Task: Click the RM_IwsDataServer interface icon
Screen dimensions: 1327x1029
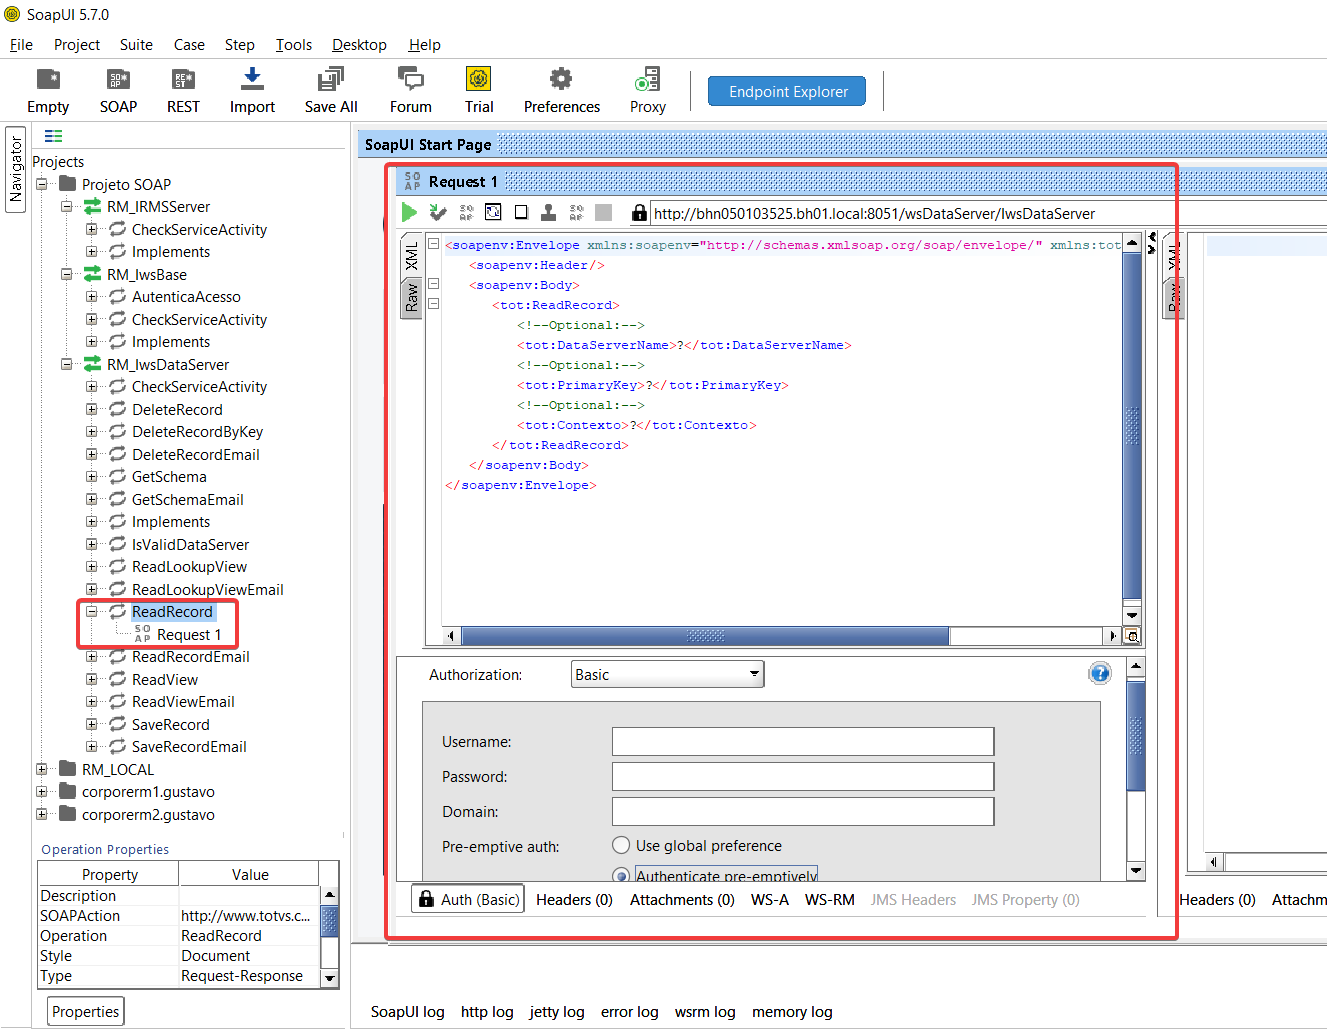Action: click(92, 364)
